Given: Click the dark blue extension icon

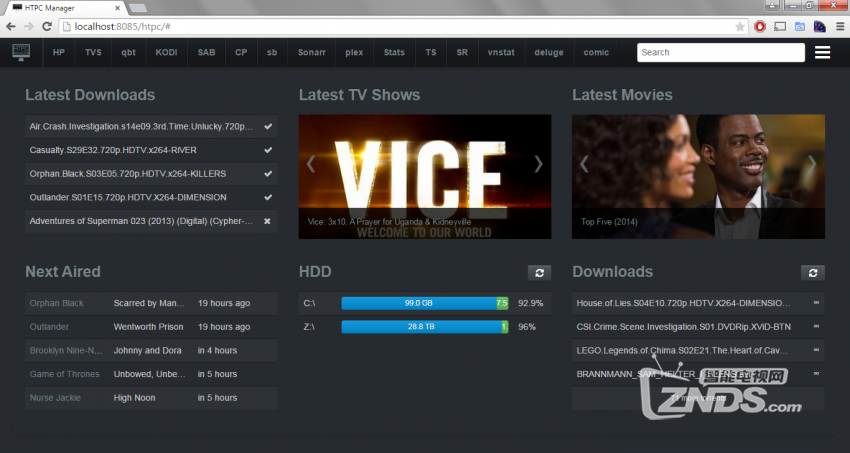Looking at the screenshot, I should 820,27.
